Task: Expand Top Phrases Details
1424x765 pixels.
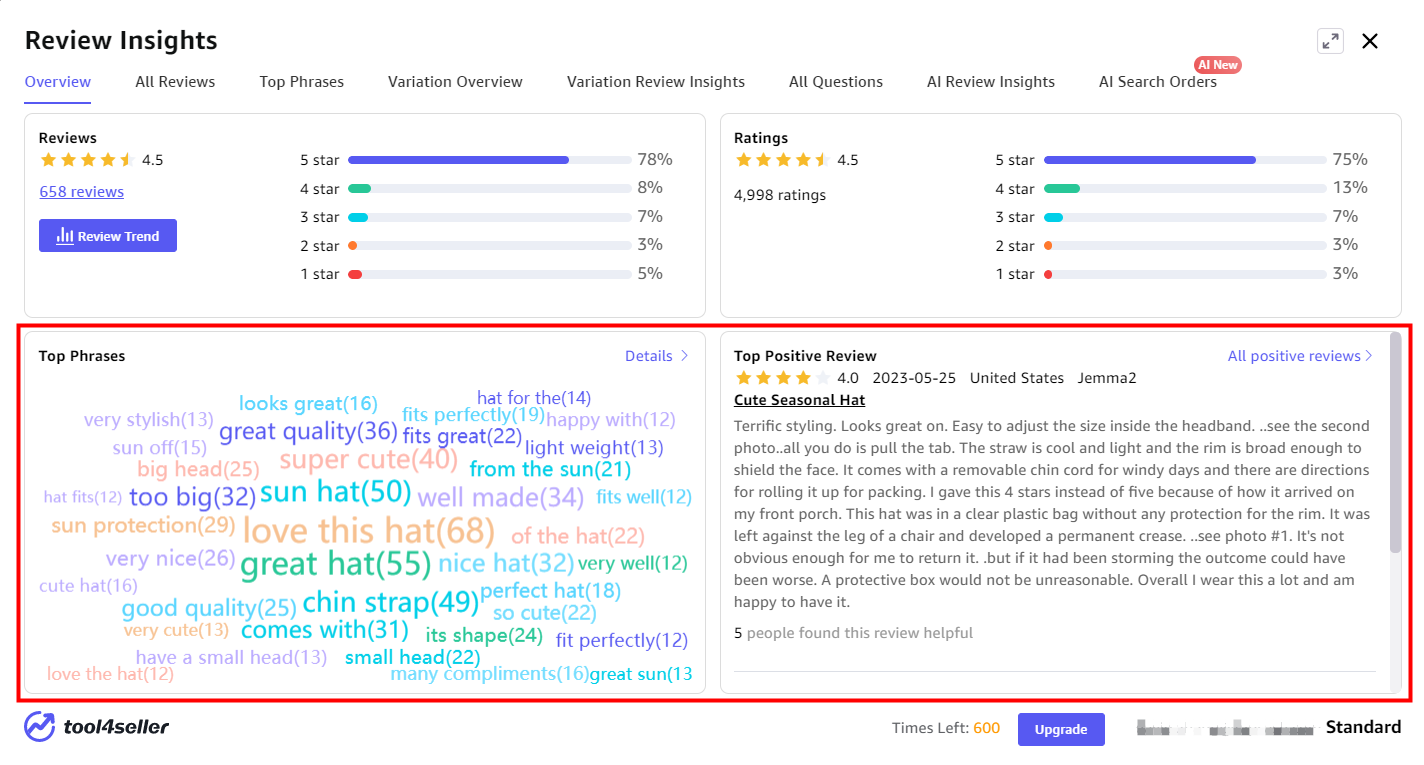Action: point(656,356)
